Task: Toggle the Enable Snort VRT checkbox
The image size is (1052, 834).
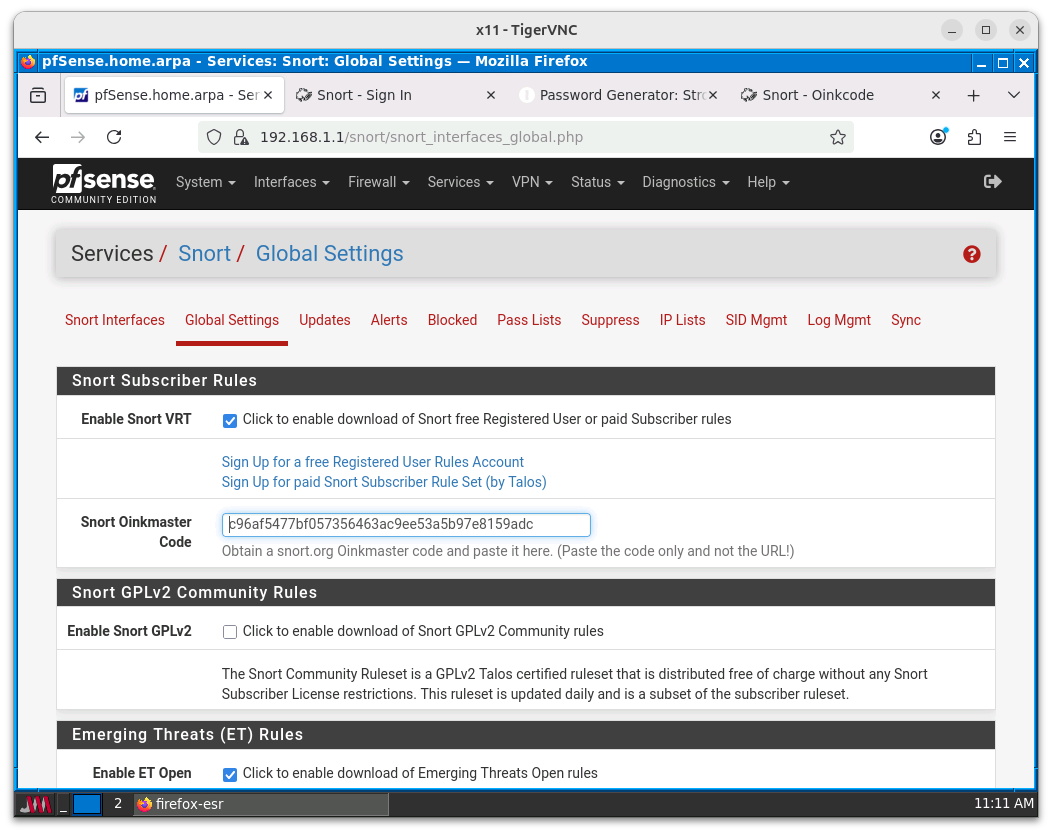Action: (230, 421)
